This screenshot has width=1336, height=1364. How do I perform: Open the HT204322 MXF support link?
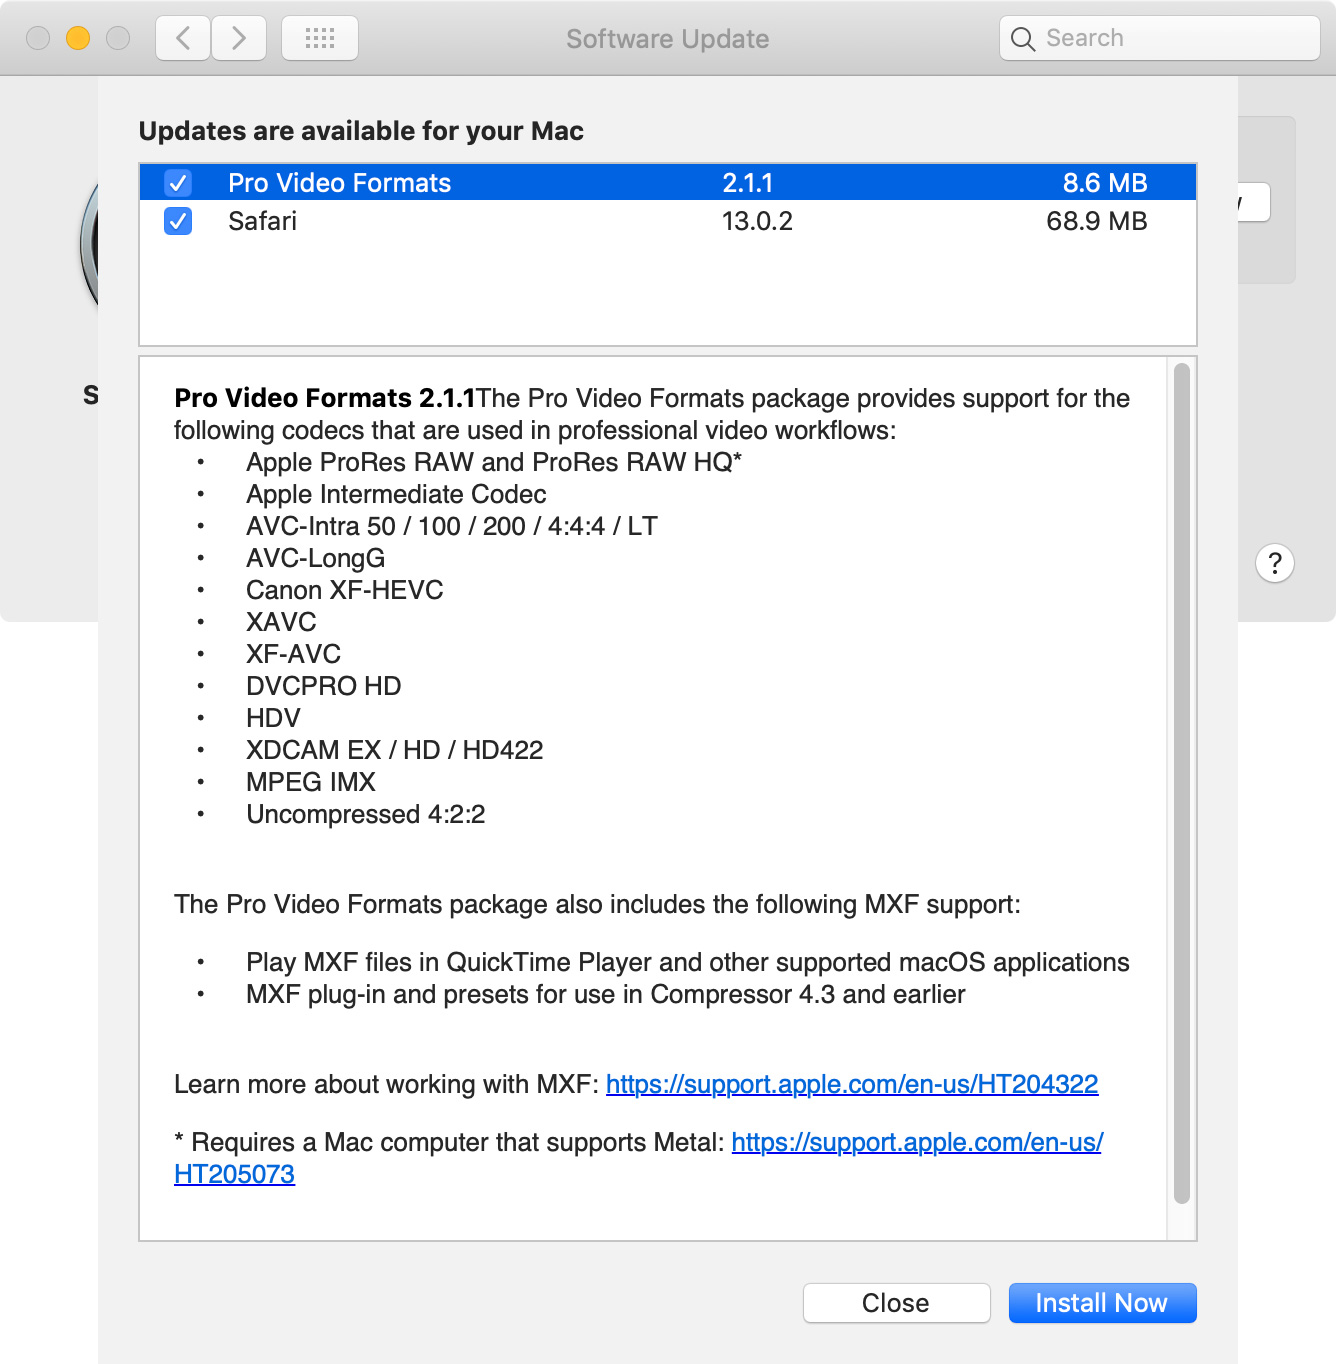point(852,1084)
